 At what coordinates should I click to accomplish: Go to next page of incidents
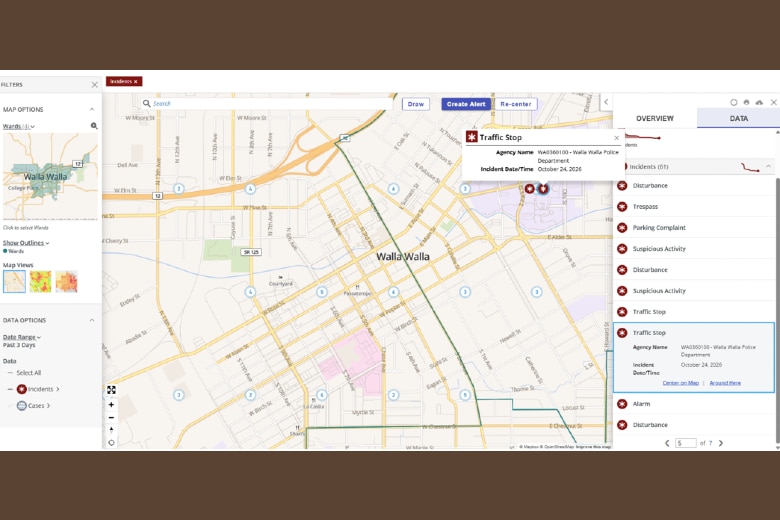721,443
